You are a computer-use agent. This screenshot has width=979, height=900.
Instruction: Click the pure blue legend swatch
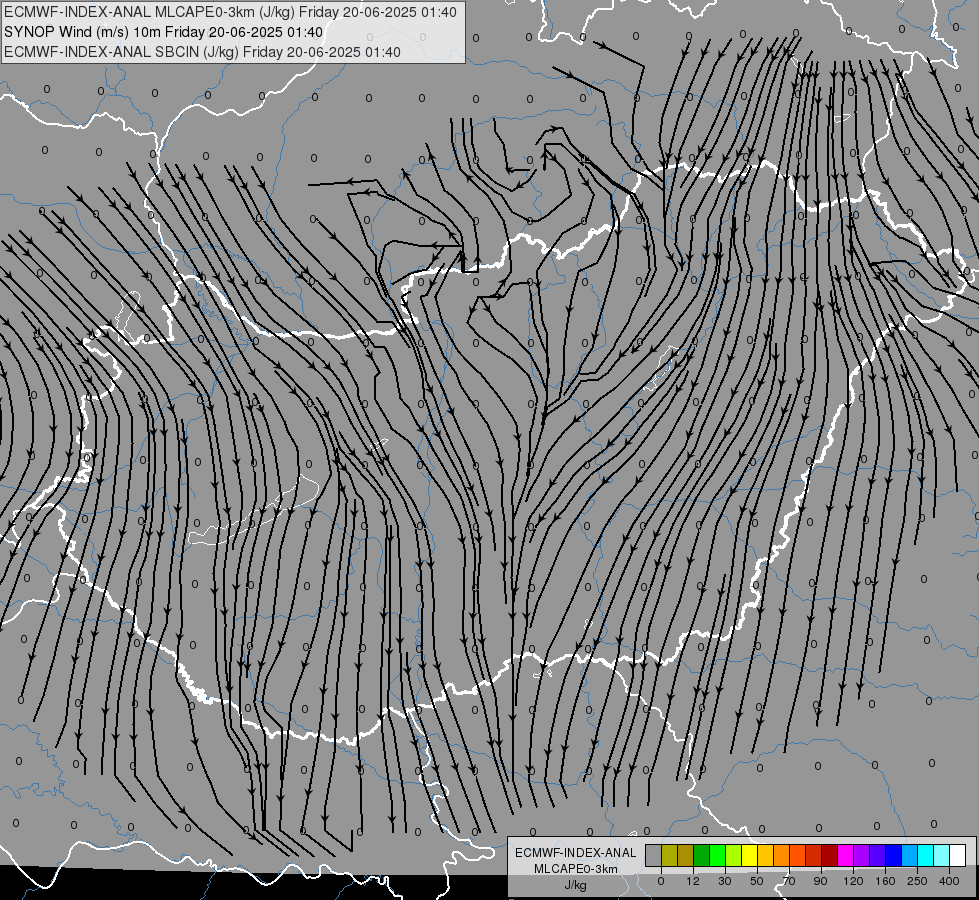894,856
